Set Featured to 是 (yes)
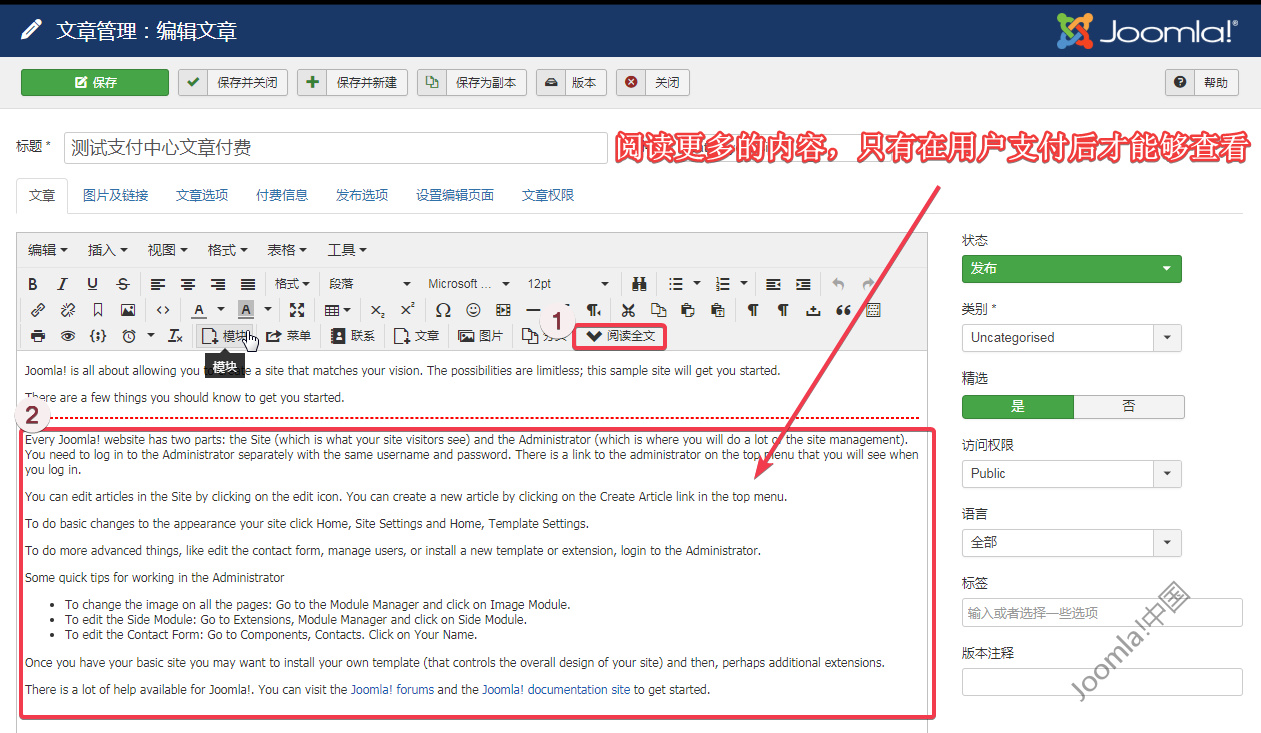This screenshot has height=733, width=1261. [x=1018, y=407]
